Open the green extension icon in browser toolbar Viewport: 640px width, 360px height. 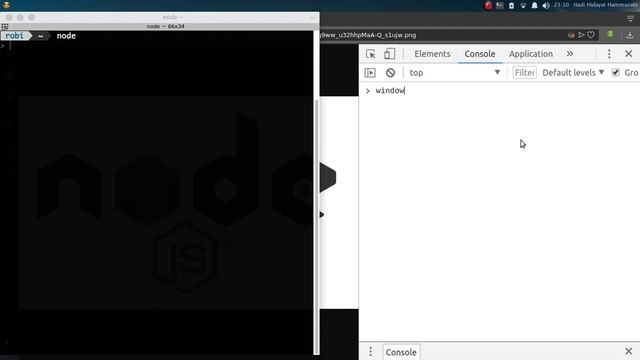(x=610, y=35)
